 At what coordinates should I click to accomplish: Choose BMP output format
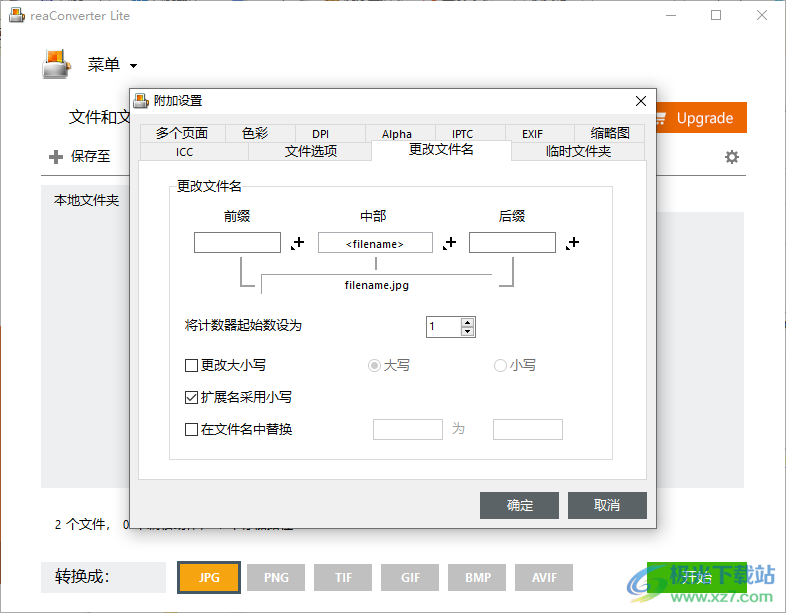(x=477, y=577)
